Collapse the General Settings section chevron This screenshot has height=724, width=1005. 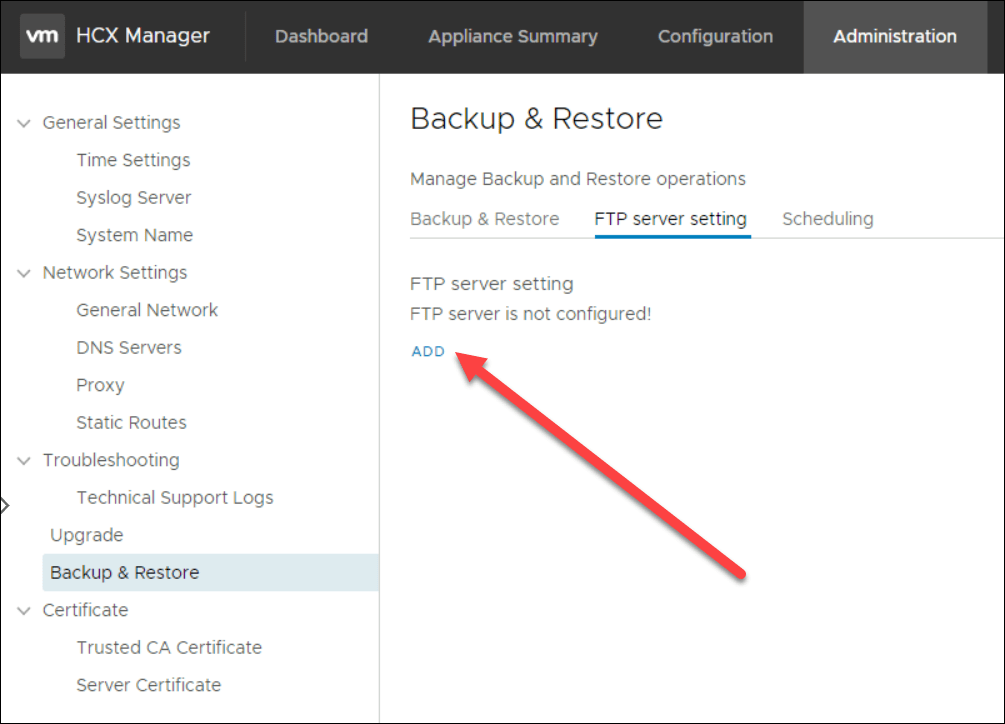pyautogui.click(x=24, y=123)
